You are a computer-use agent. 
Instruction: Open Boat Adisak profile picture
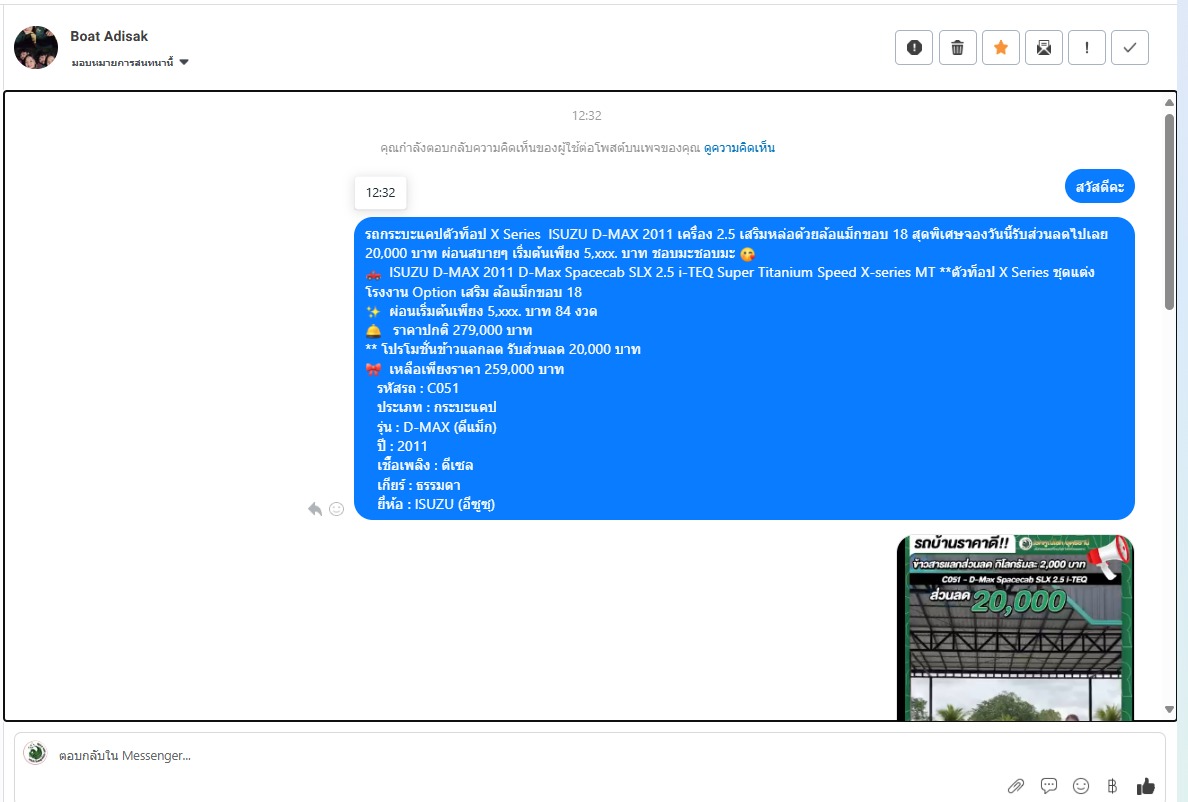click(x=36, y=47)
